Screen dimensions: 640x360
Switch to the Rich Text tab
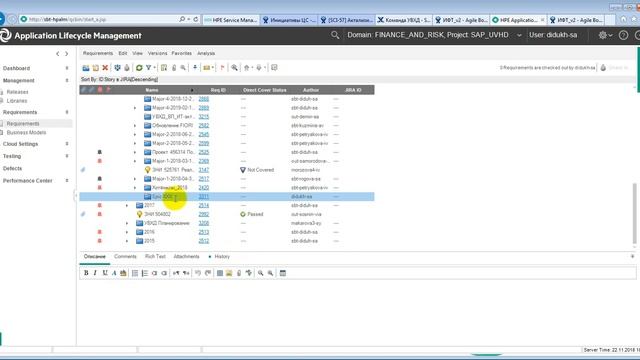click(x=155, y=257)
